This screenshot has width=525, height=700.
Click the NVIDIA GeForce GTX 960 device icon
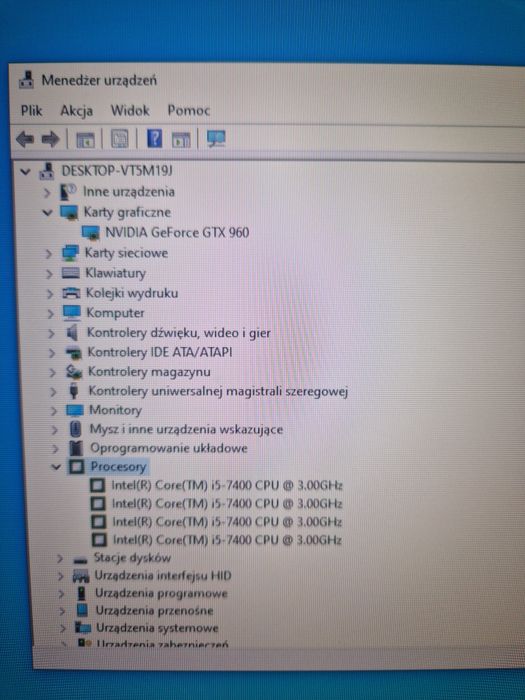tap(91, 233)
